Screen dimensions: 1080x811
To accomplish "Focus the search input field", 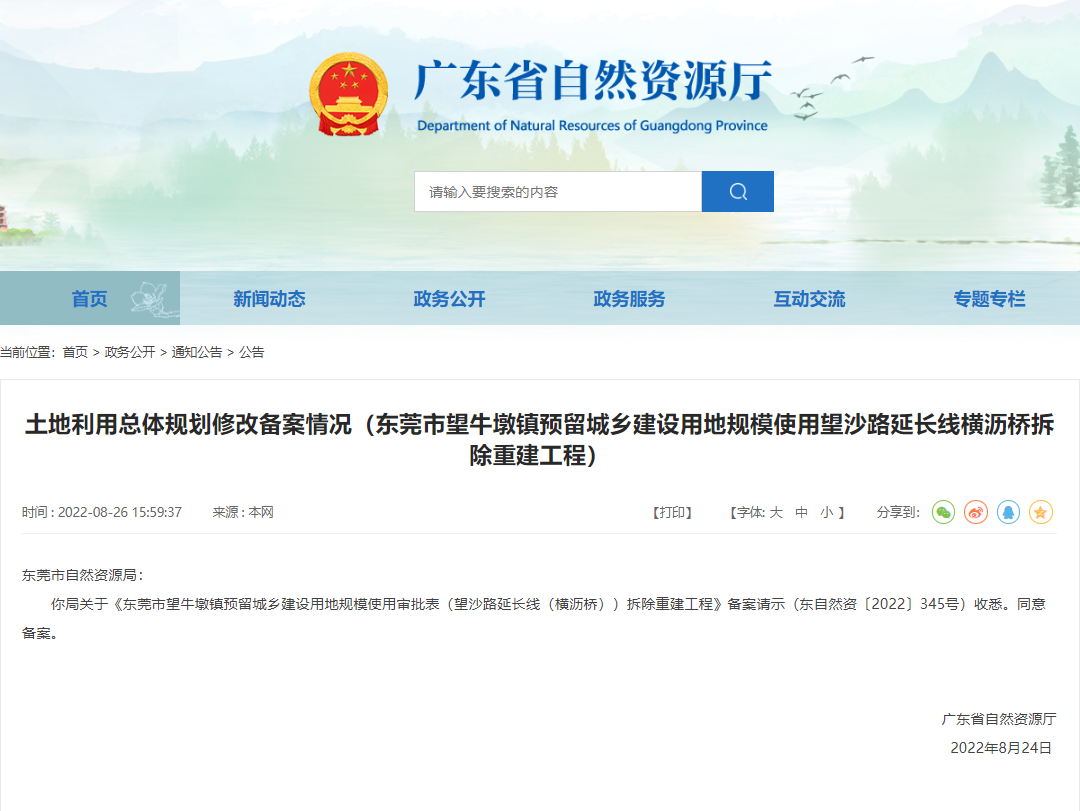I will (558, 192).
